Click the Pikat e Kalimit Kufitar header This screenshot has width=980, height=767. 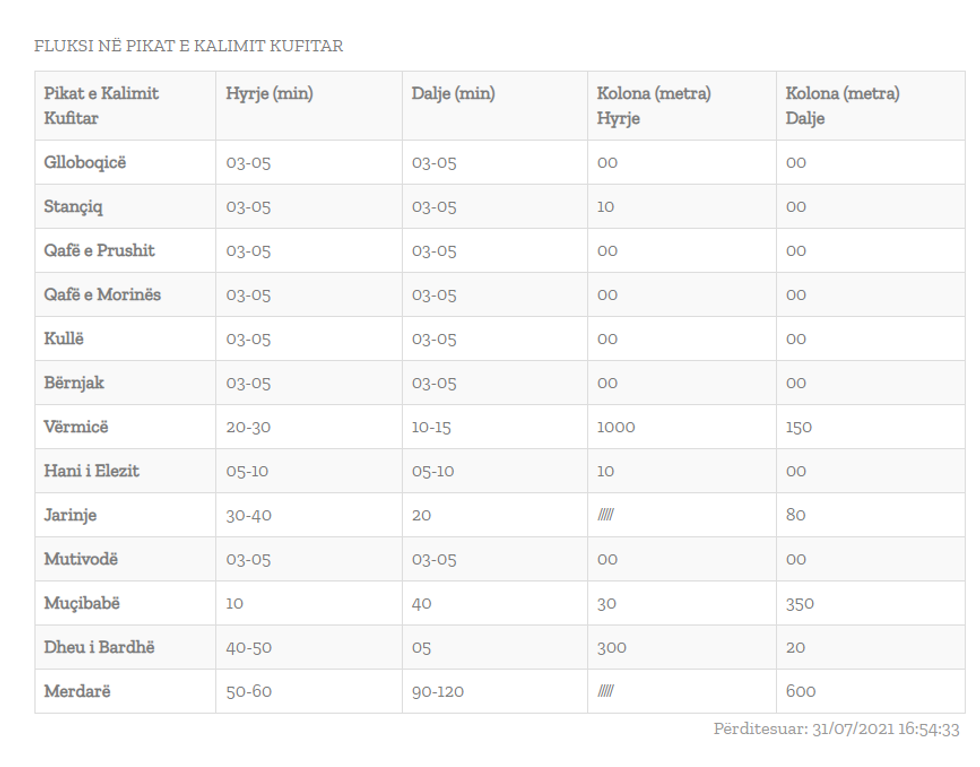101,105
